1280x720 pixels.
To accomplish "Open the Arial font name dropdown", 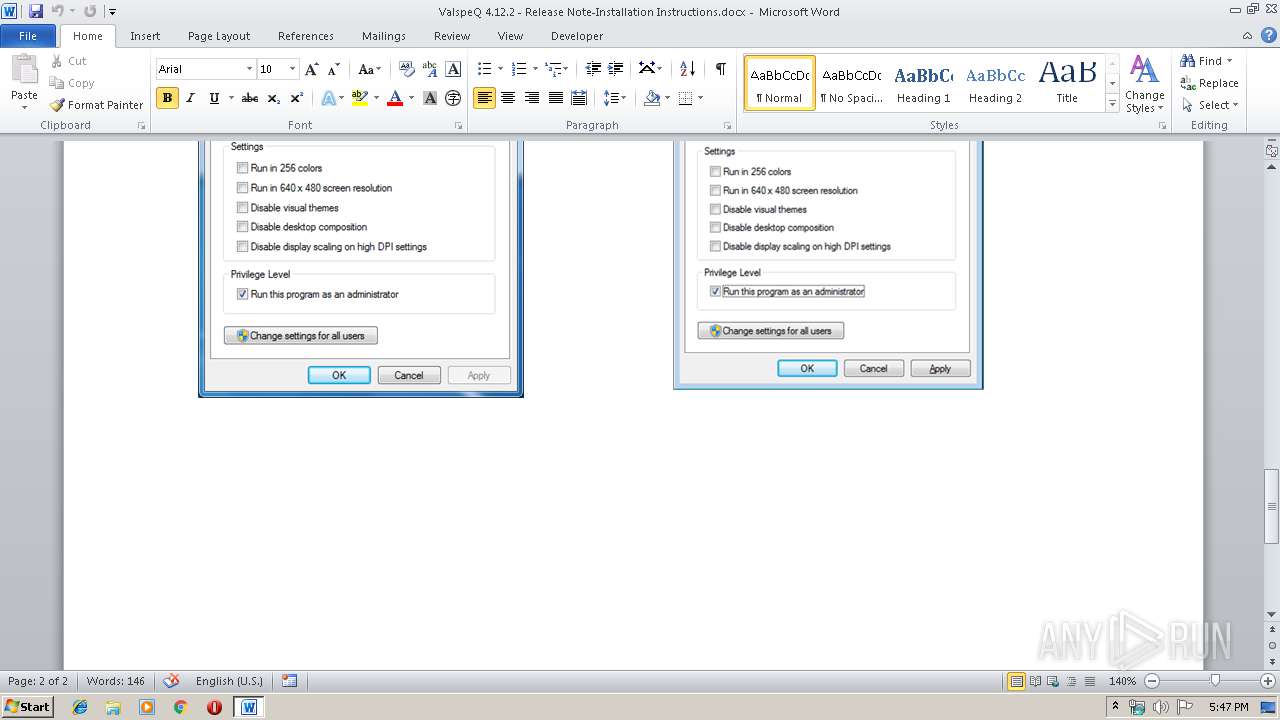I will coord(249,69).
